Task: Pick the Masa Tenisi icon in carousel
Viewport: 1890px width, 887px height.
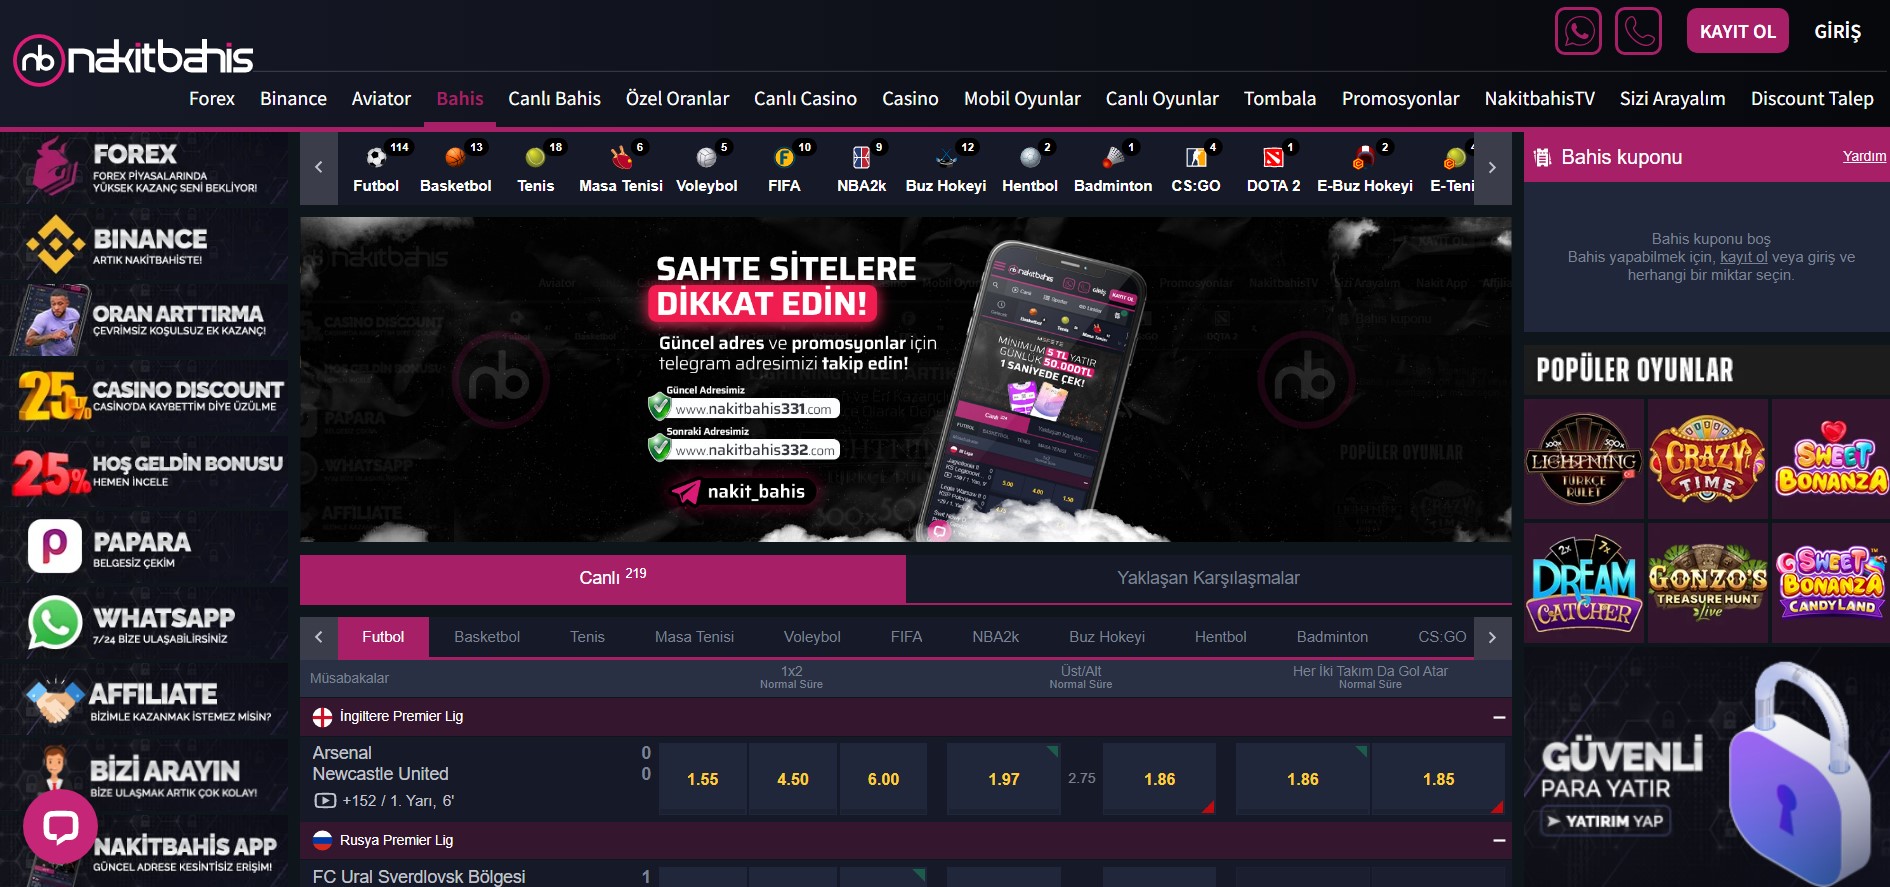Action: coord(621,157)
